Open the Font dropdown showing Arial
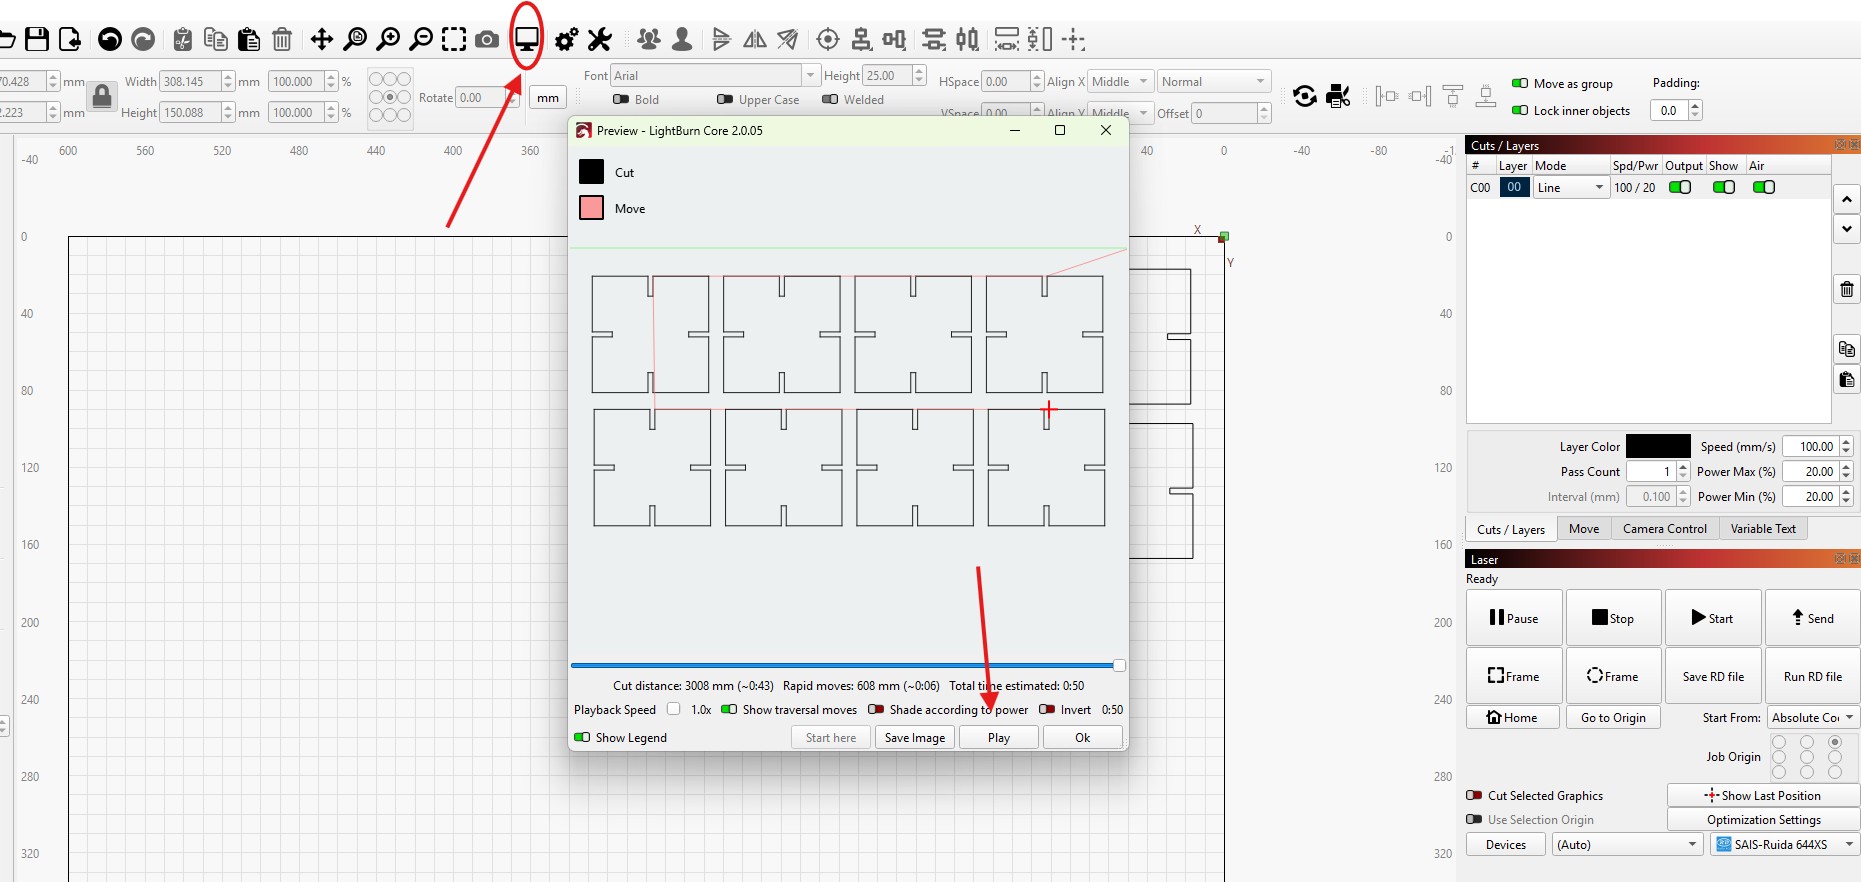 (x=715, y=75)
